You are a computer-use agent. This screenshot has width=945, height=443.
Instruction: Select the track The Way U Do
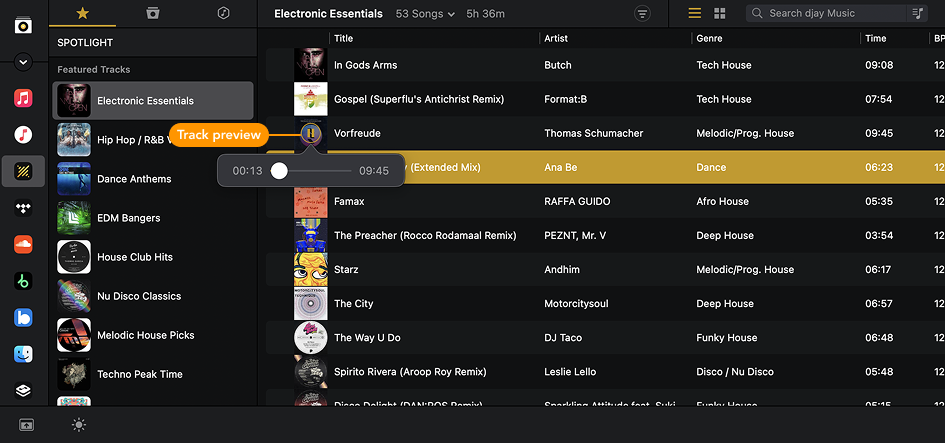(367, 338)
